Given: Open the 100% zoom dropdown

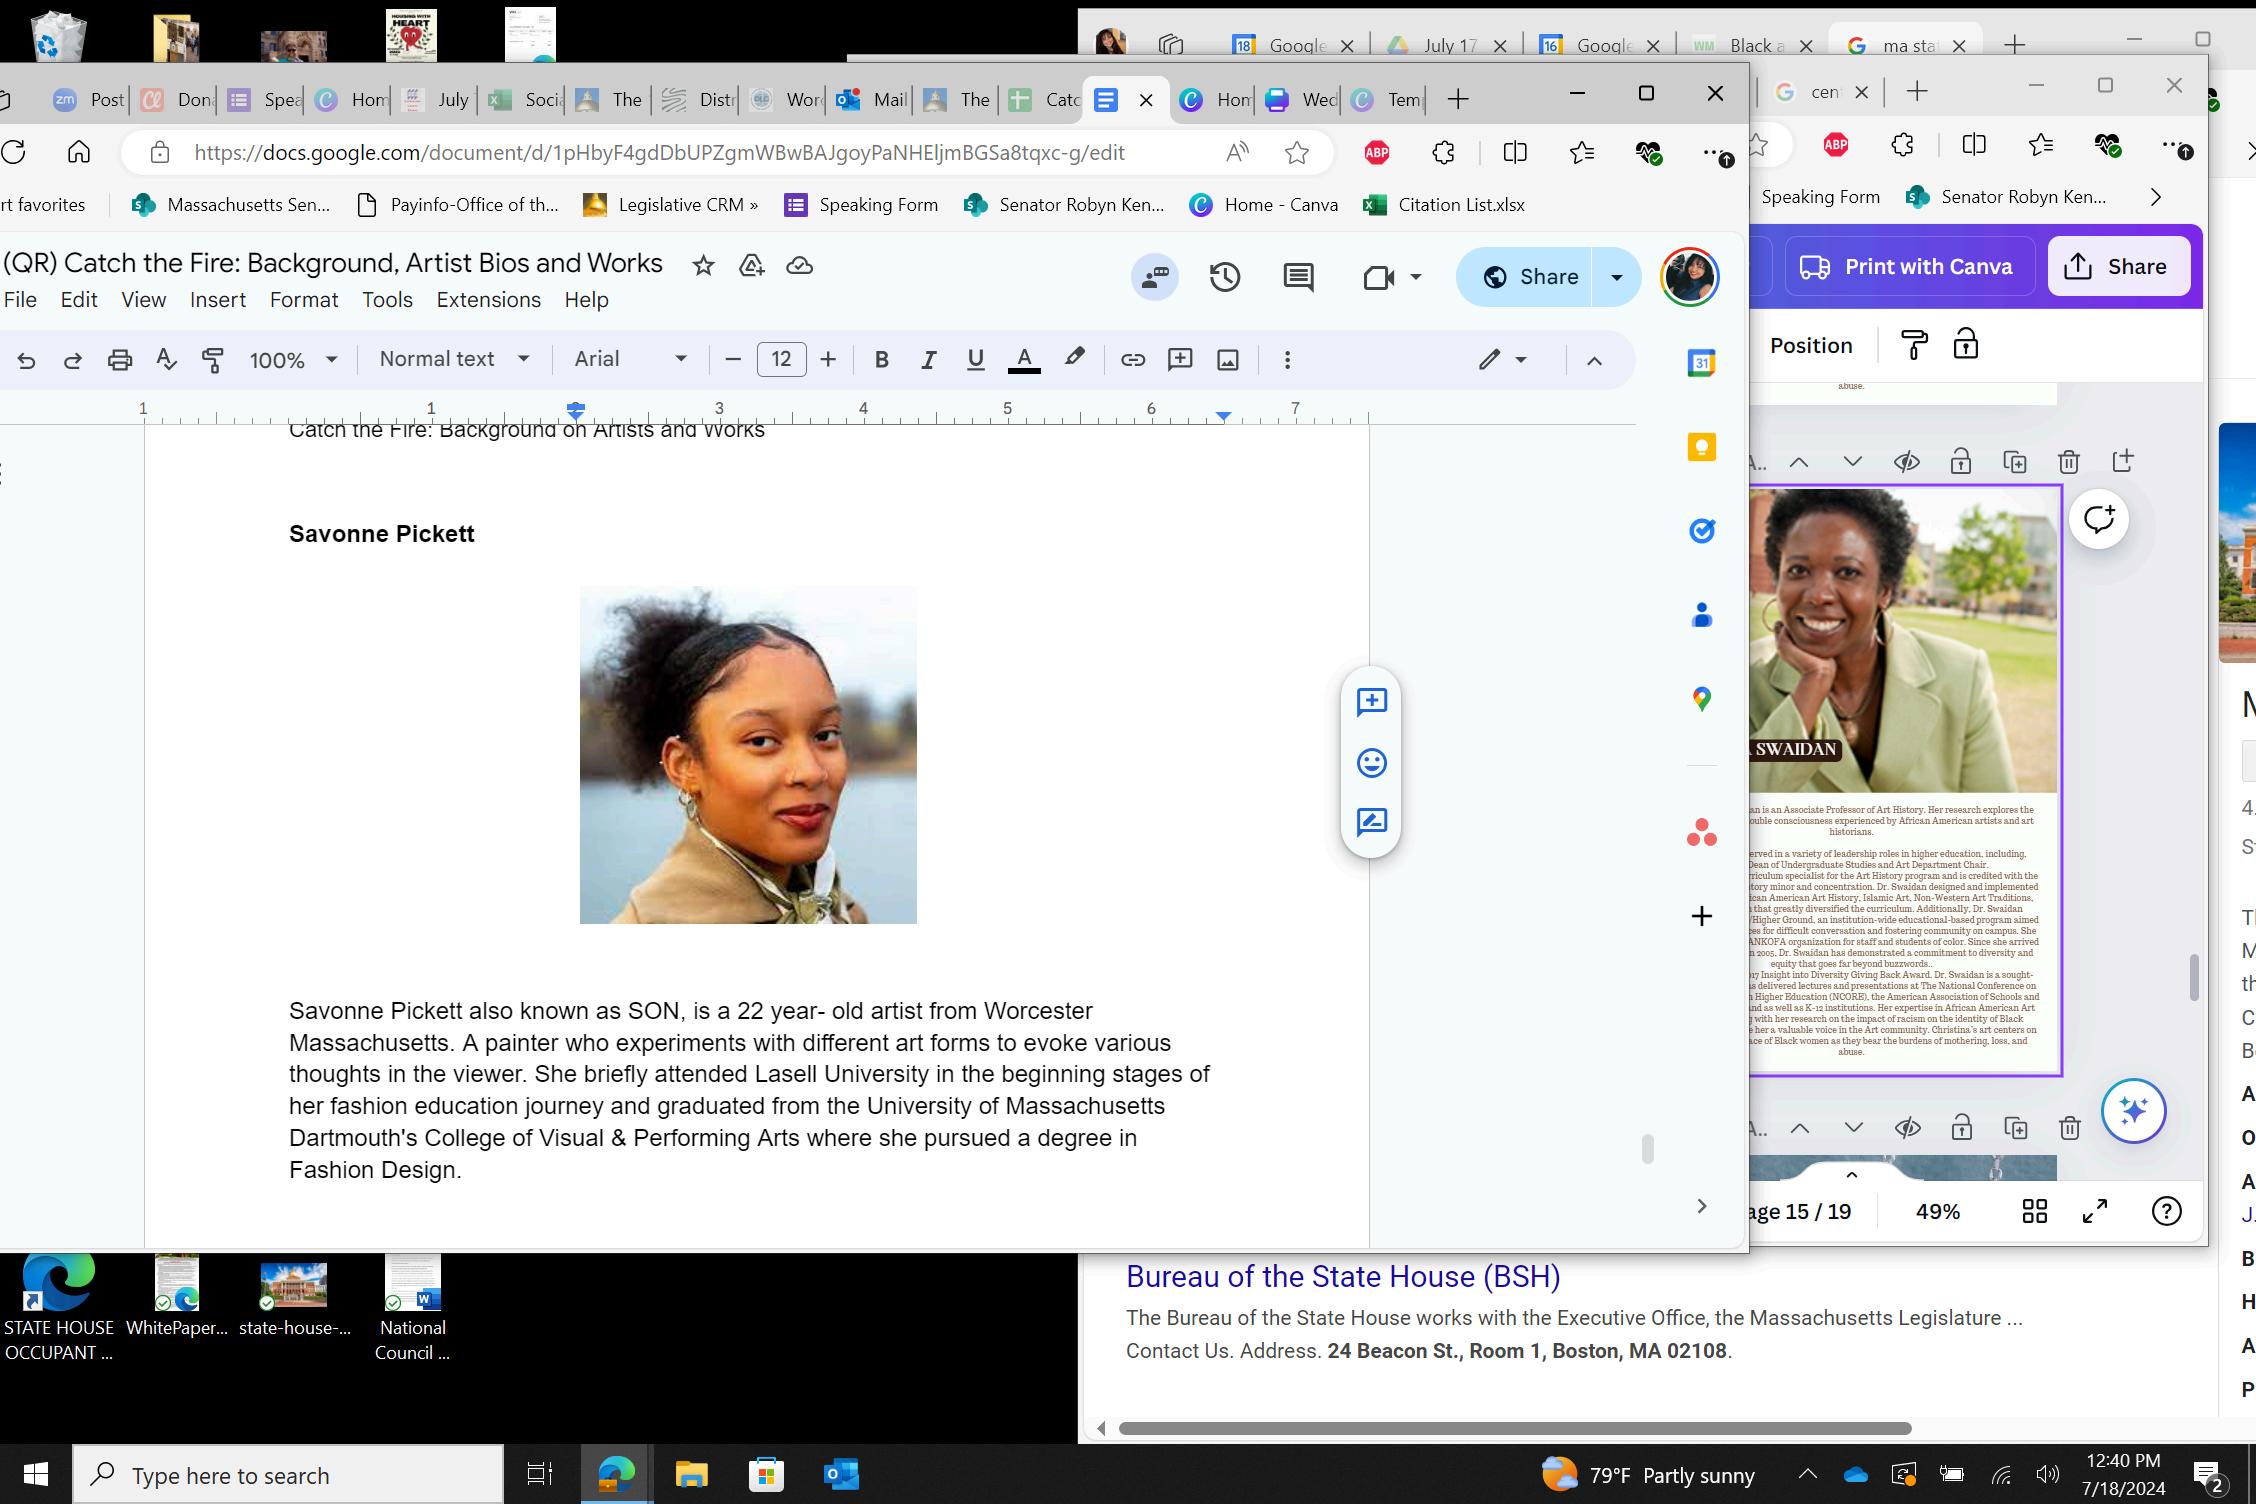Looking at the screenshot, I should 292,360.
